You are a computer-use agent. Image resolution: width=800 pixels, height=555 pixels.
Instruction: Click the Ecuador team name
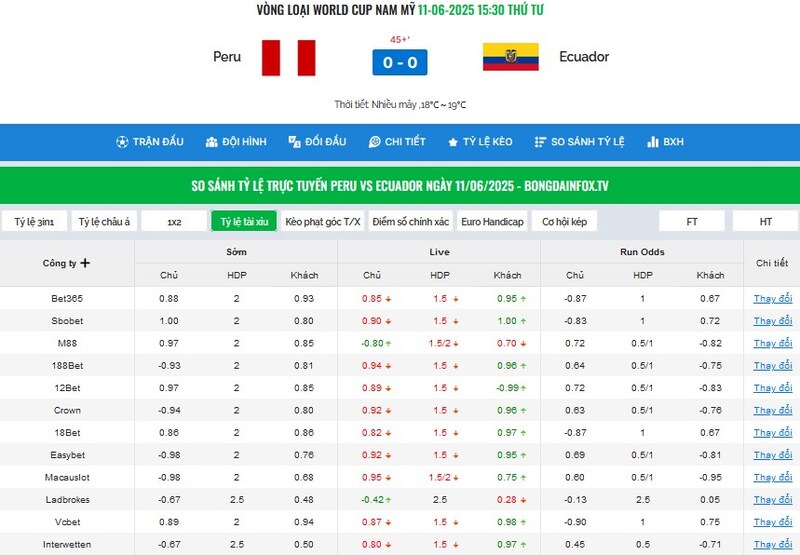[x=584, y=57]
